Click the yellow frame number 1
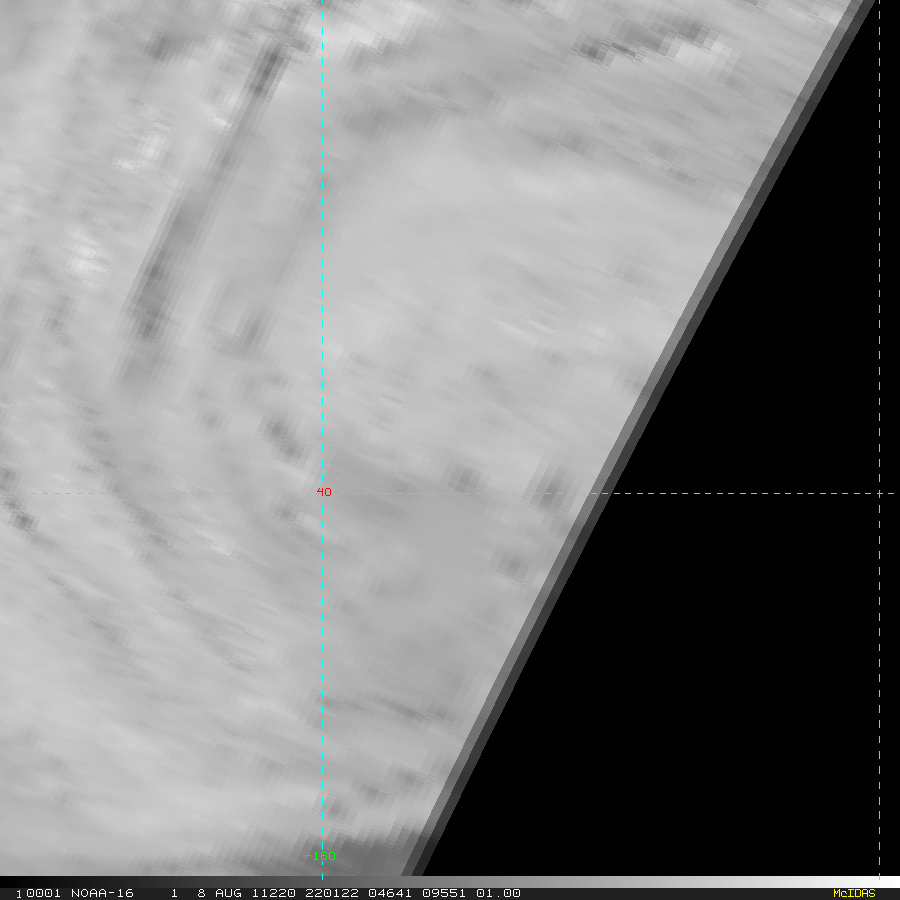This screenshot has height=900, width=900. (19, 894)
